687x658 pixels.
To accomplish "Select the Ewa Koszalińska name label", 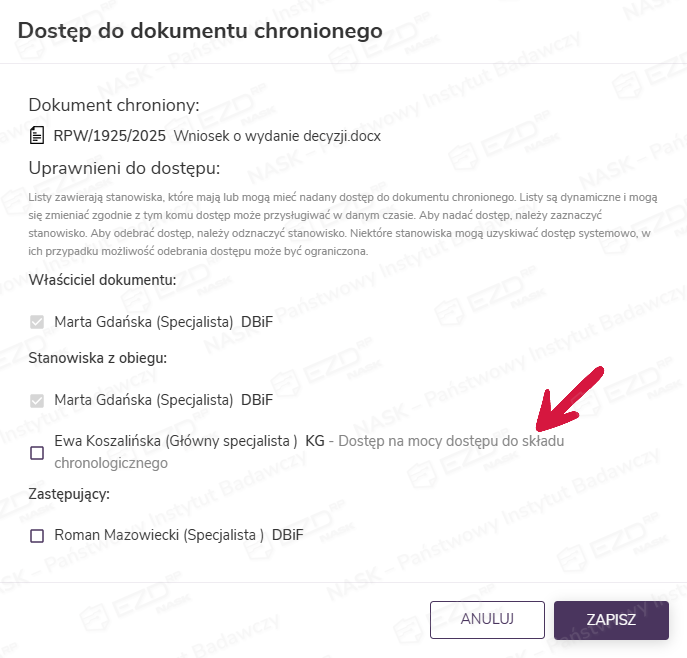I will 176,440.
